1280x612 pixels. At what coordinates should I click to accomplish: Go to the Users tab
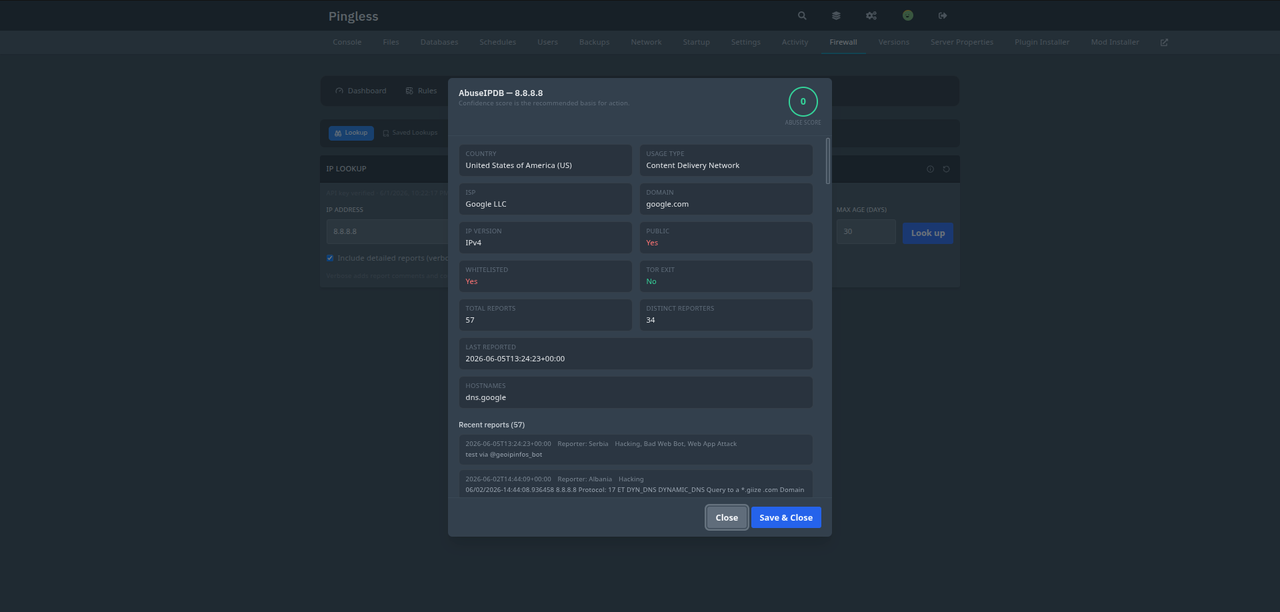coord(548,42)
